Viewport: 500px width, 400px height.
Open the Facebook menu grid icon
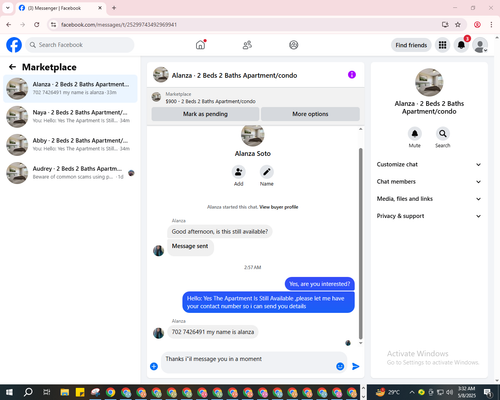pyautogui.click(x=442, y=45)
